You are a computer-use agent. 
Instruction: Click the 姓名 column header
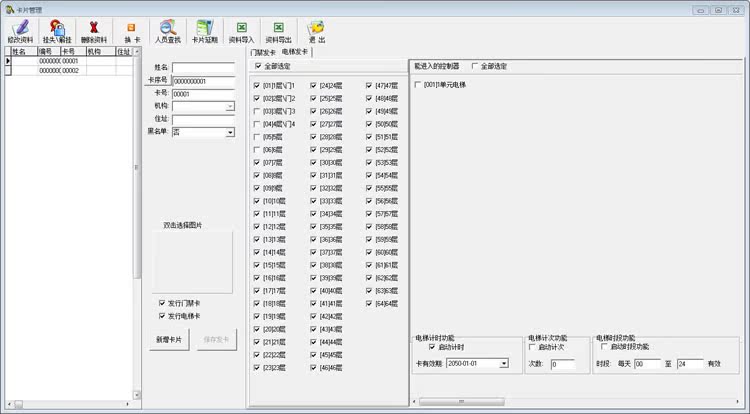tap(24, 51)
